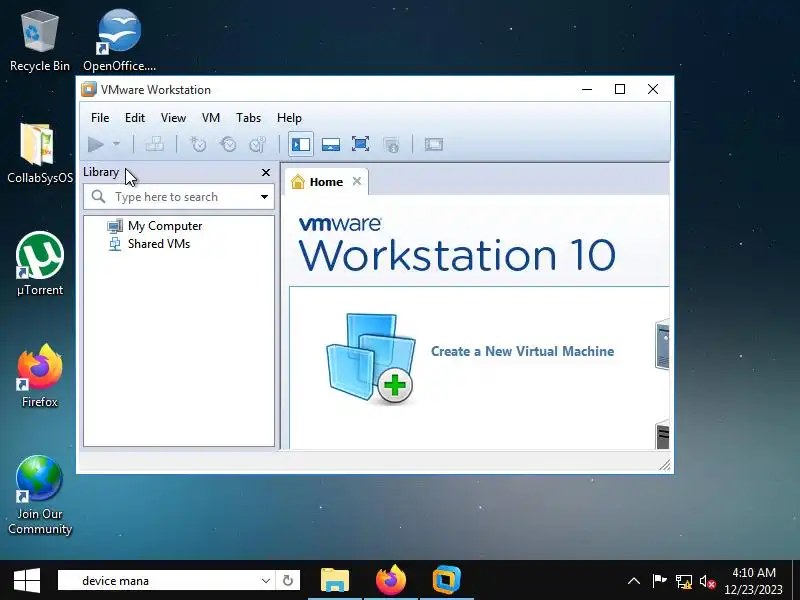This screenshot has height=600, width=800.
Task: Expand the Library search filter dropdown
Action: tap(264, 197)
